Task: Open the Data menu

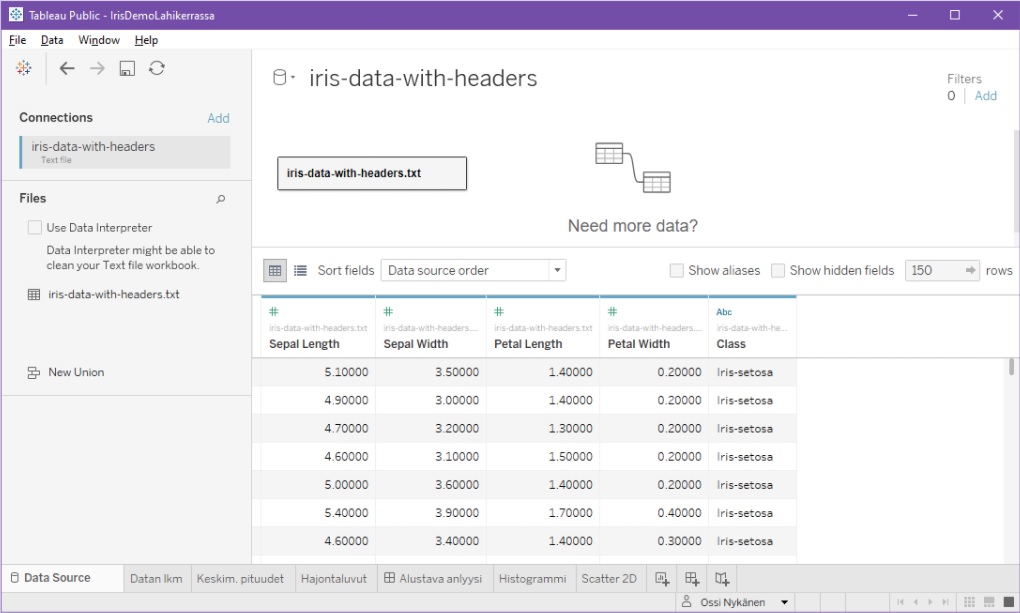Action: coord(52,40)
